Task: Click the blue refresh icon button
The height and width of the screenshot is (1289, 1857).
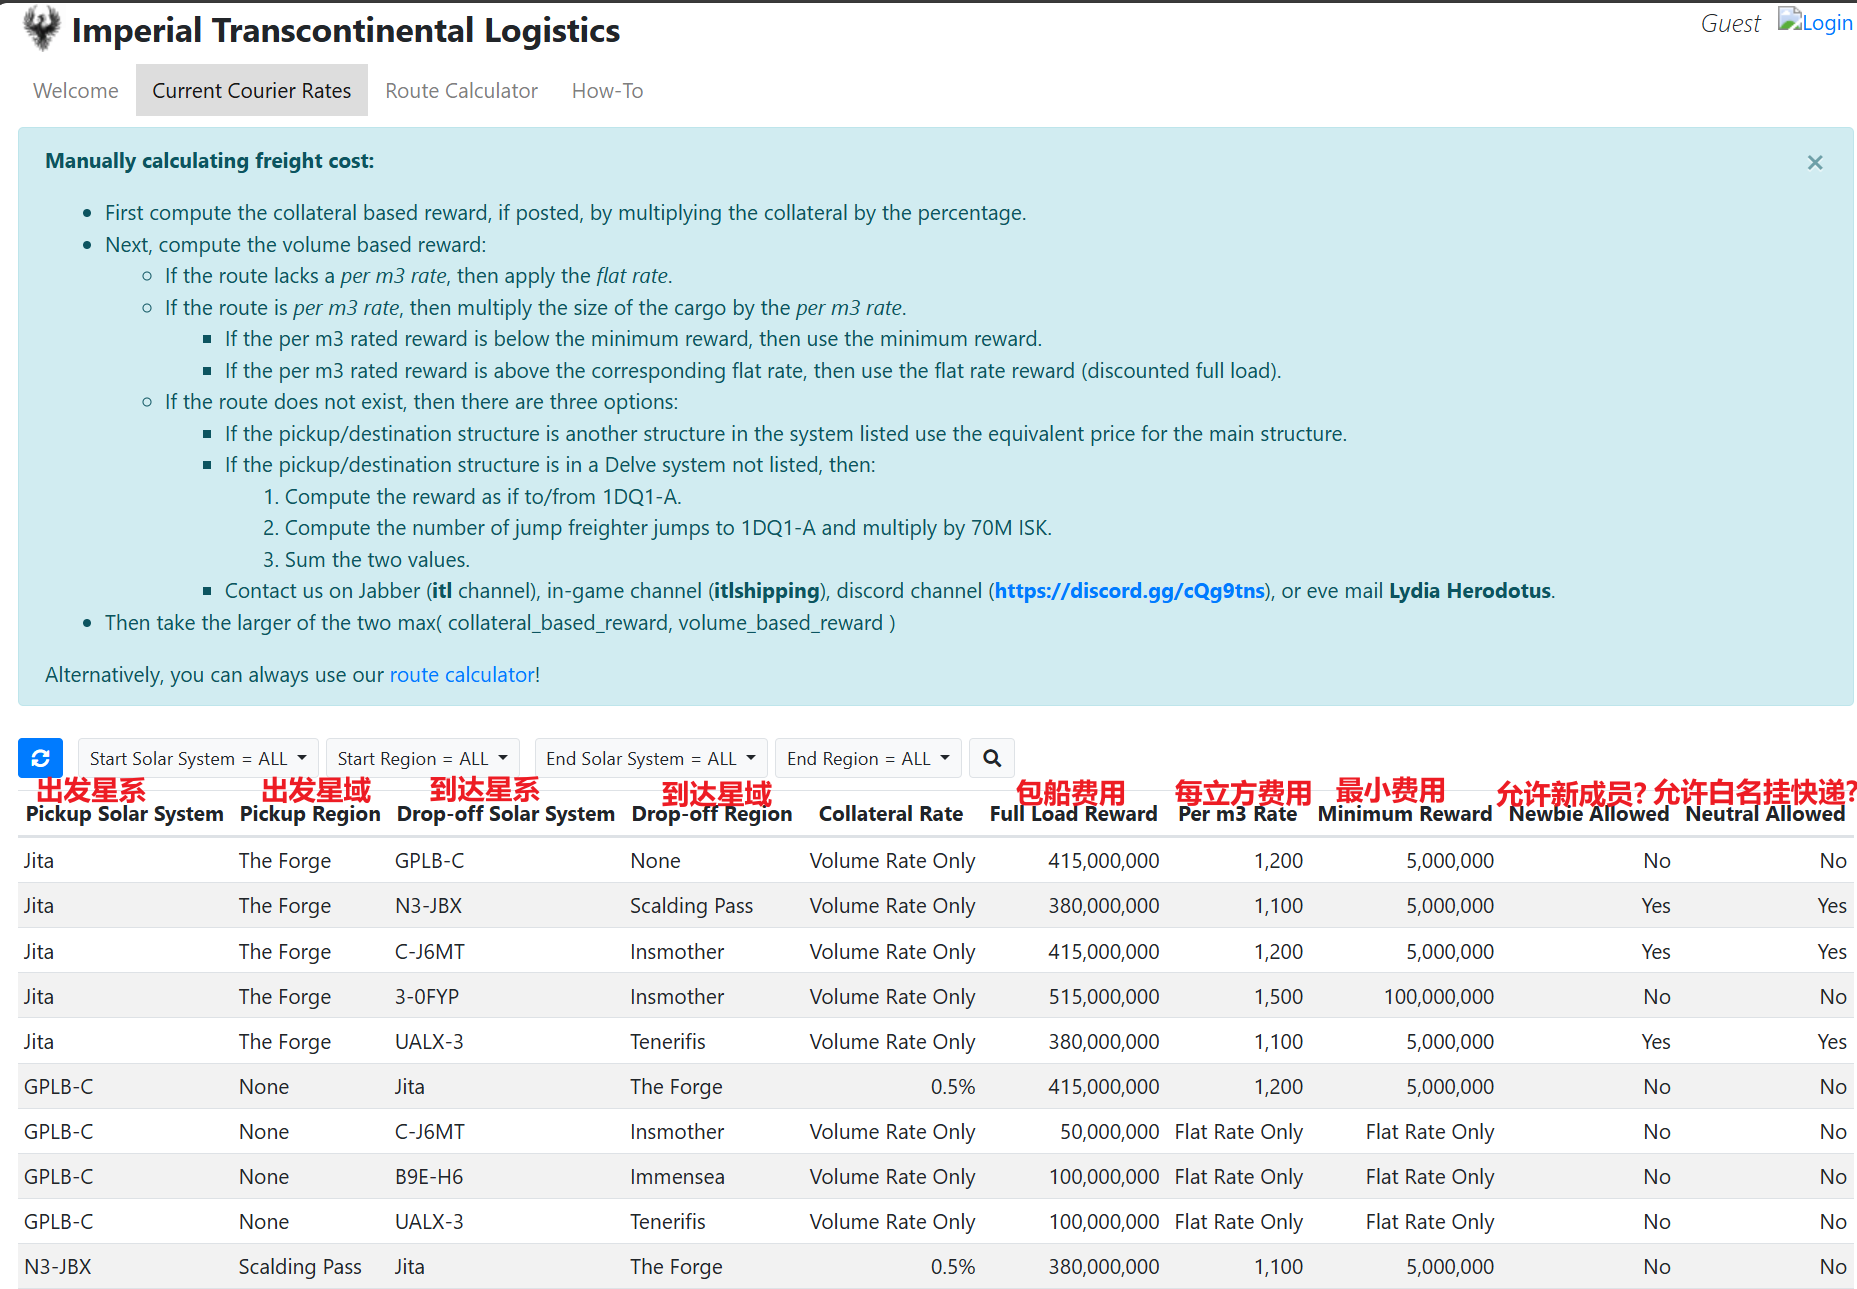Action: coord(40,758)
